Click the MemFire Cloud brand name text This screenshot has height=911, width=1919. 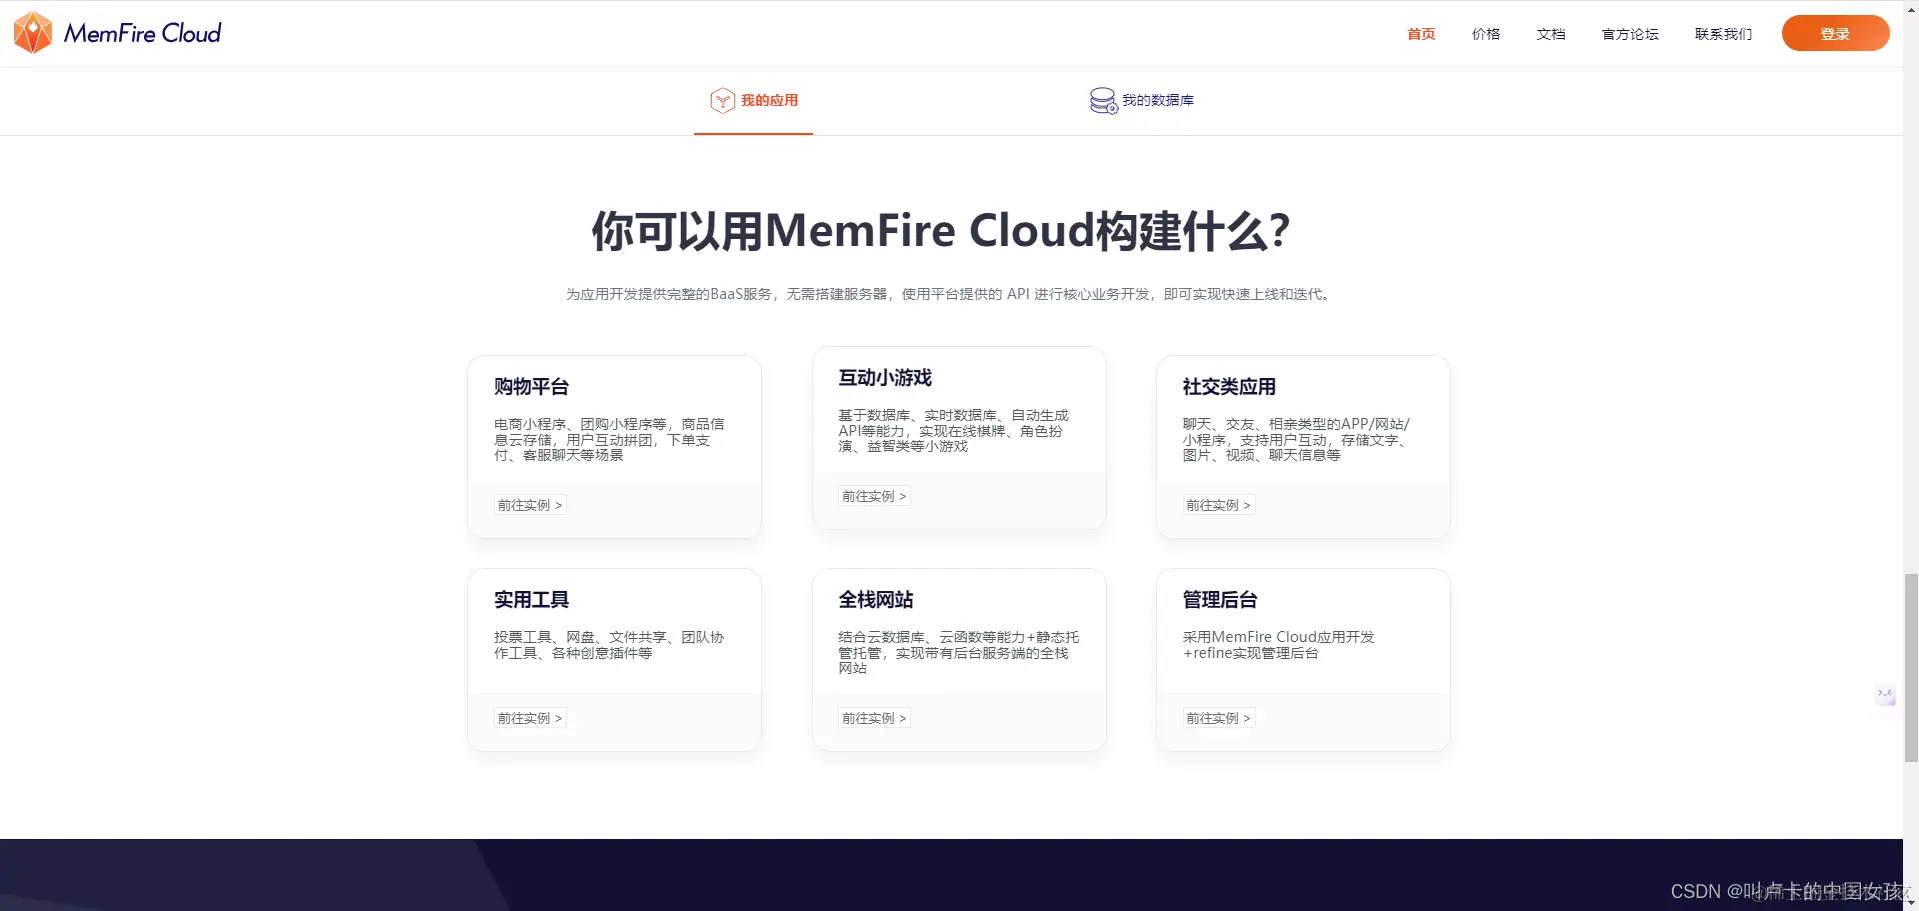coord(142,33)
